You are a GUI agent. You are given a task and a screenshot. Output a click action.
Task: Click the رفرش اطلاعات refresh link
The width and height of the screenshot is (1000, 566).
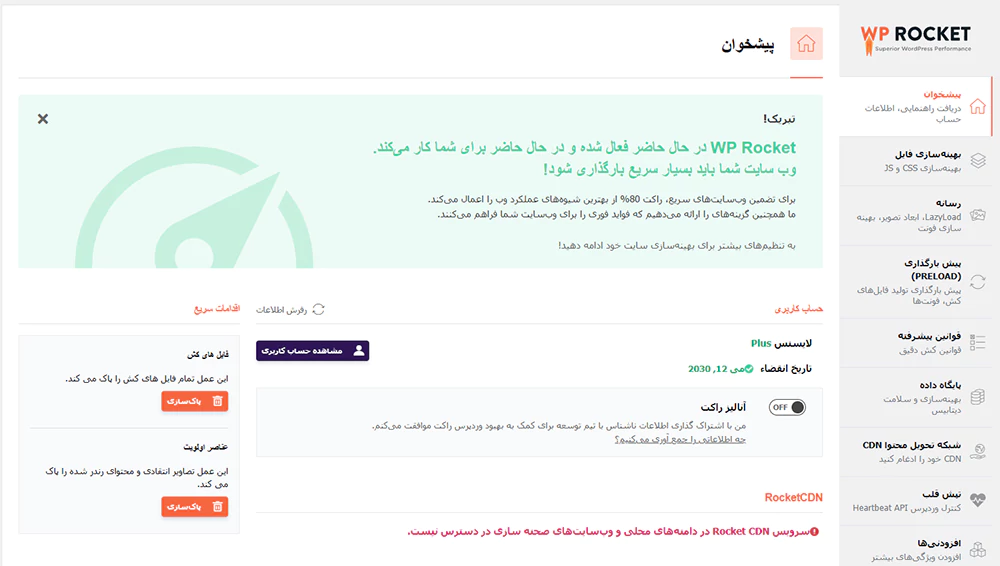[x=291, y=309]
